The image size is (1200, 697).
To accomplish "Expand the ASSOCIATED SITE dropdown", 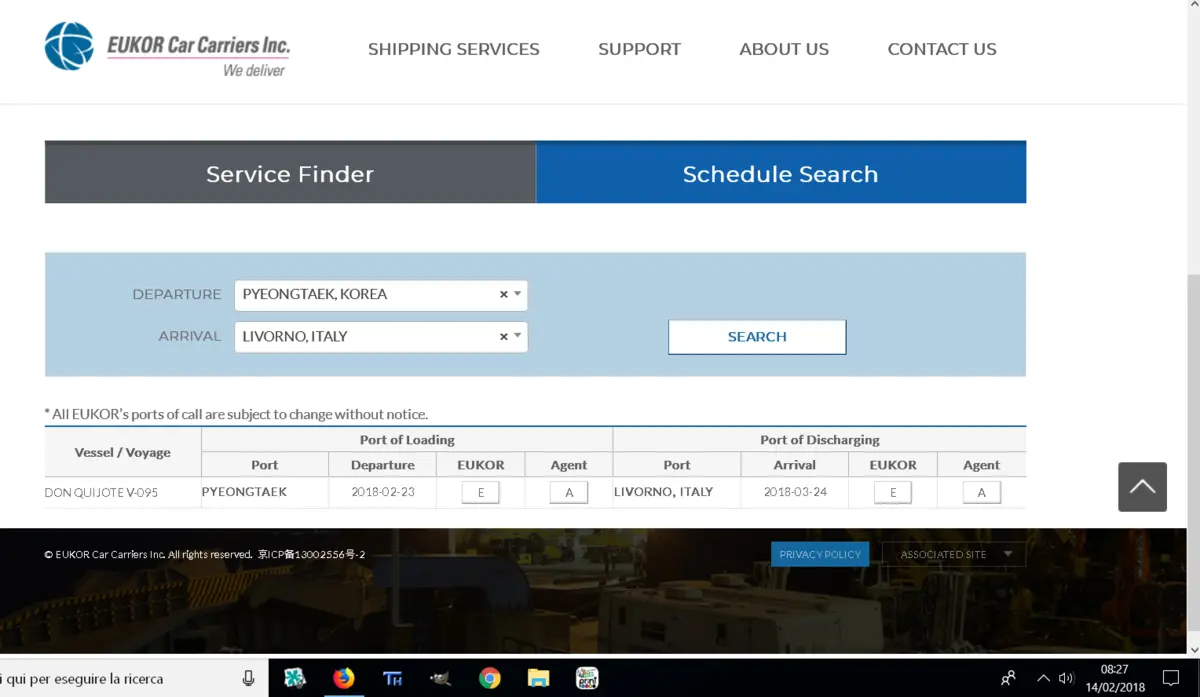I will click(x=954, y=554).
